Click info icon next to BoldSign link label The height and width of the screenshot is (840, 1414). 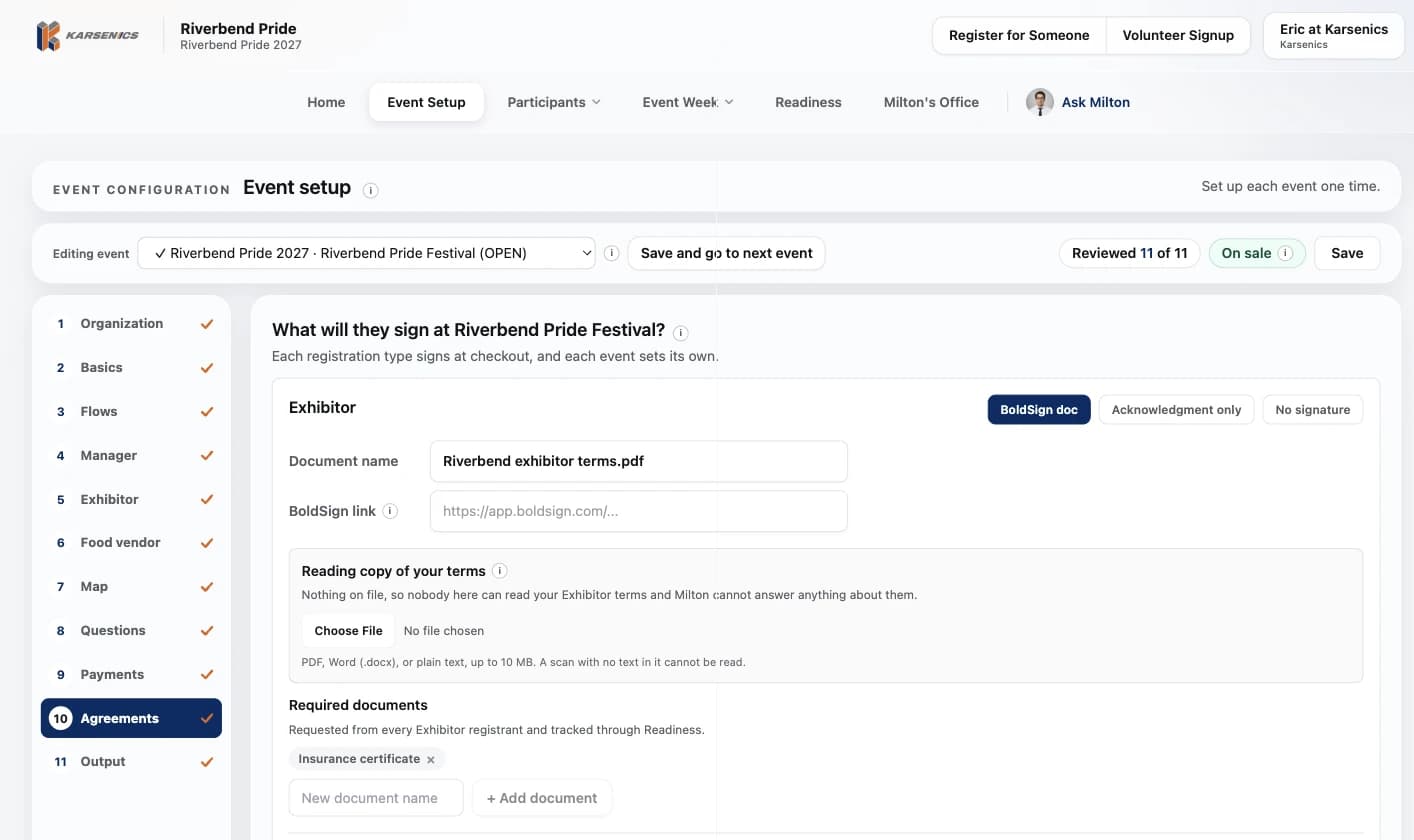coord(390,511)
